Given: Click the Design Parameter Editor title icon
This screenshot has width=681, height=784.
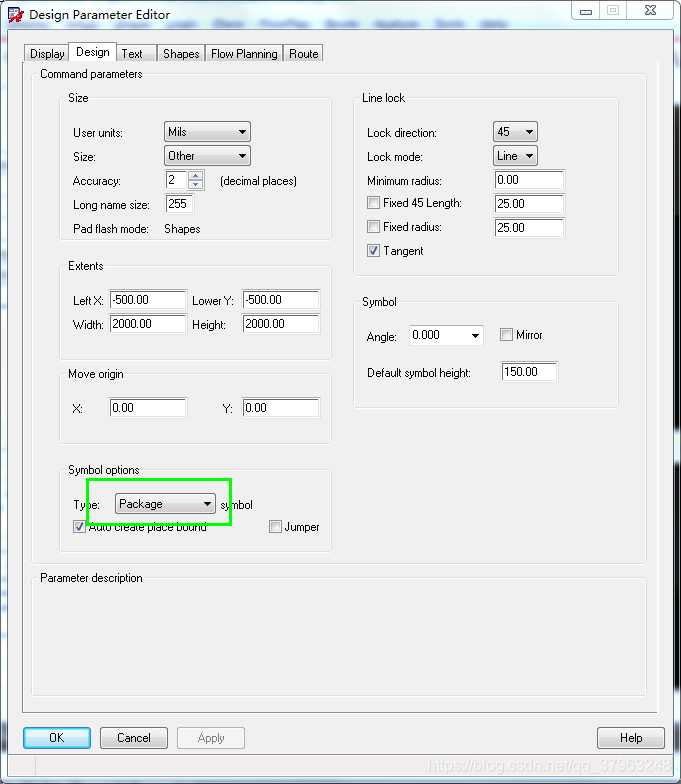Looking at the screenshot, I should point(16,14).
